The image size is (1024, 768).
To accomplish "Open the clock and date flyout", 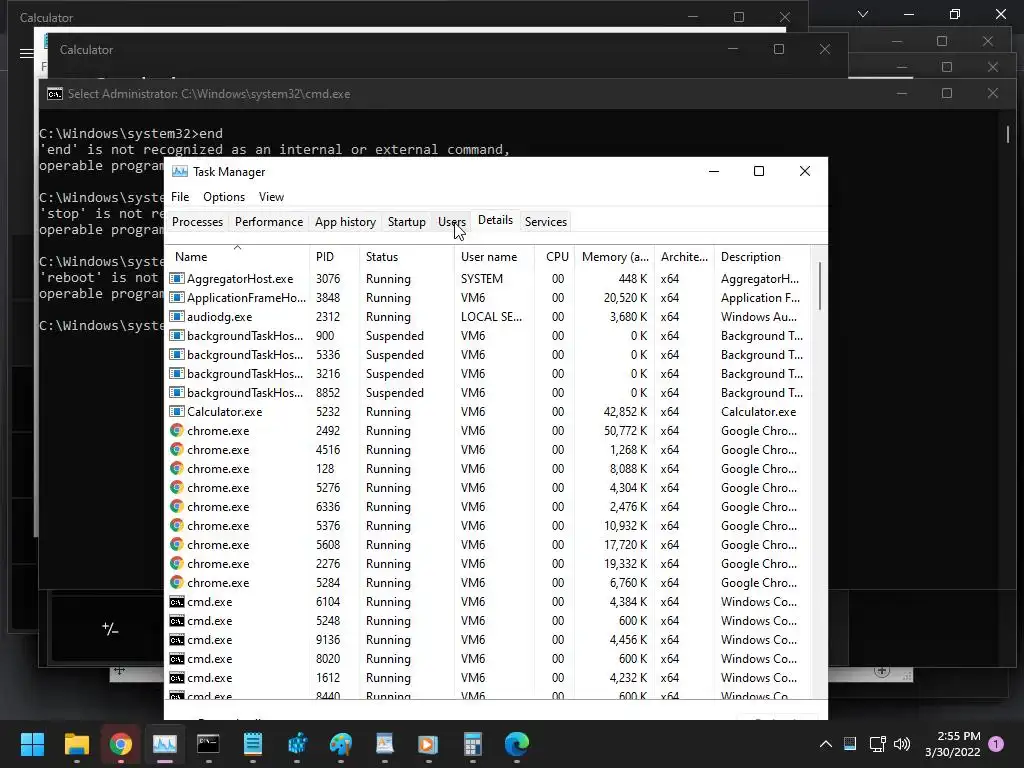I will (953, 744).
